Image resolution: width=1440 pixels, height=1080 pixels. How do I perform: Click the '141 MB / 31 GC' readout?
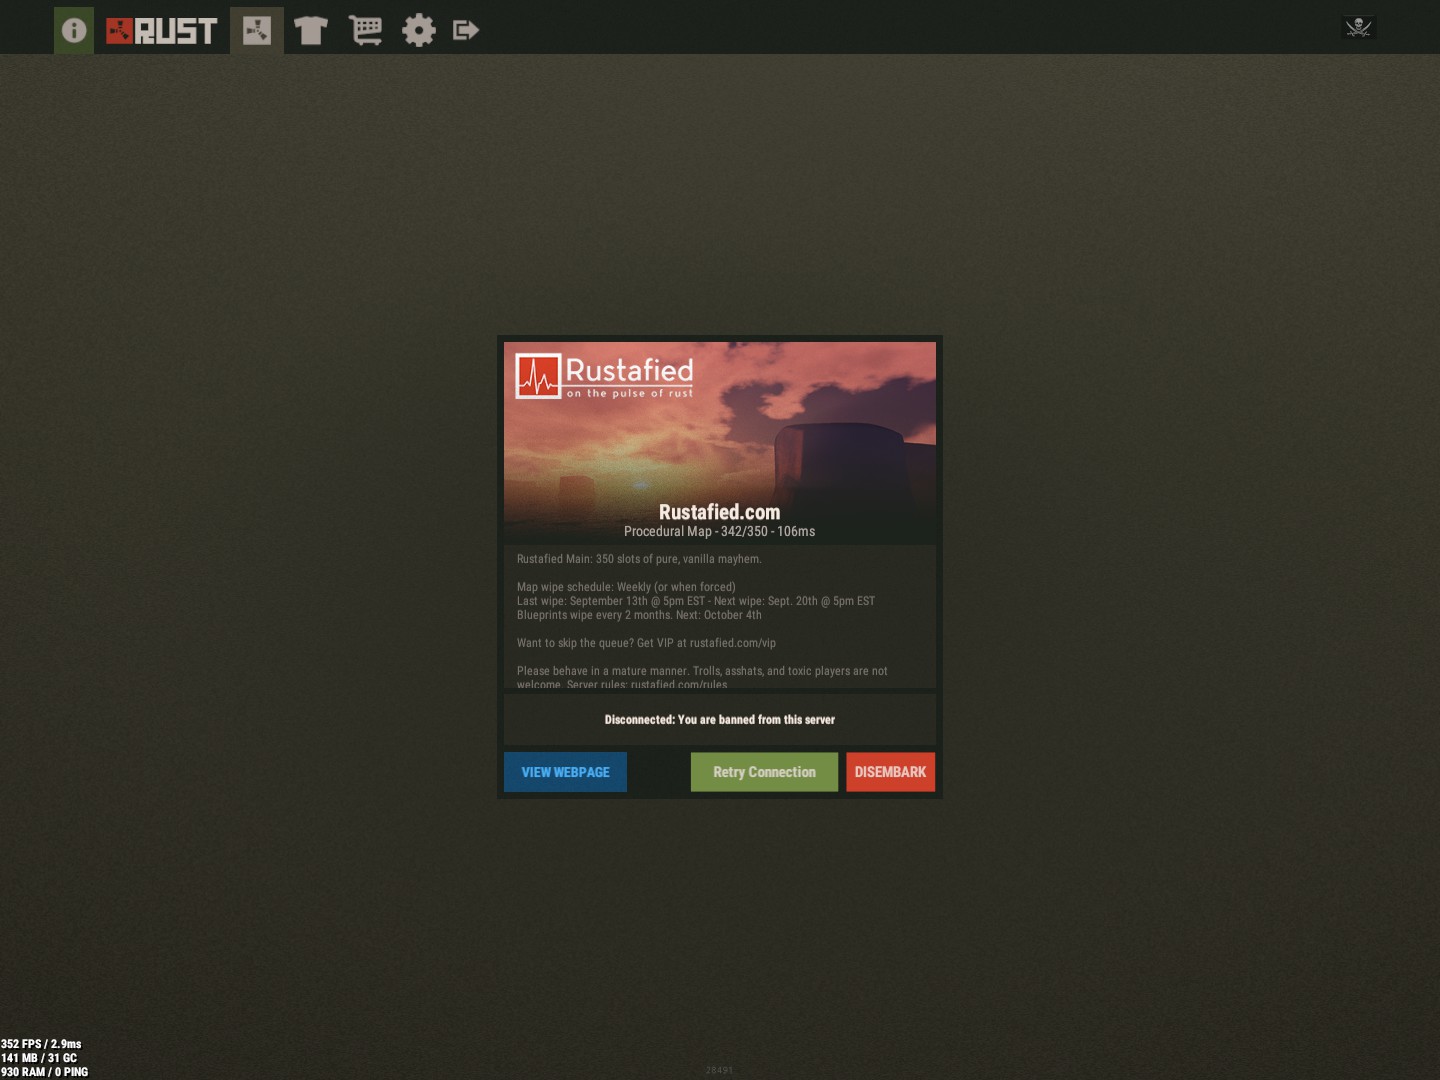39,1058
